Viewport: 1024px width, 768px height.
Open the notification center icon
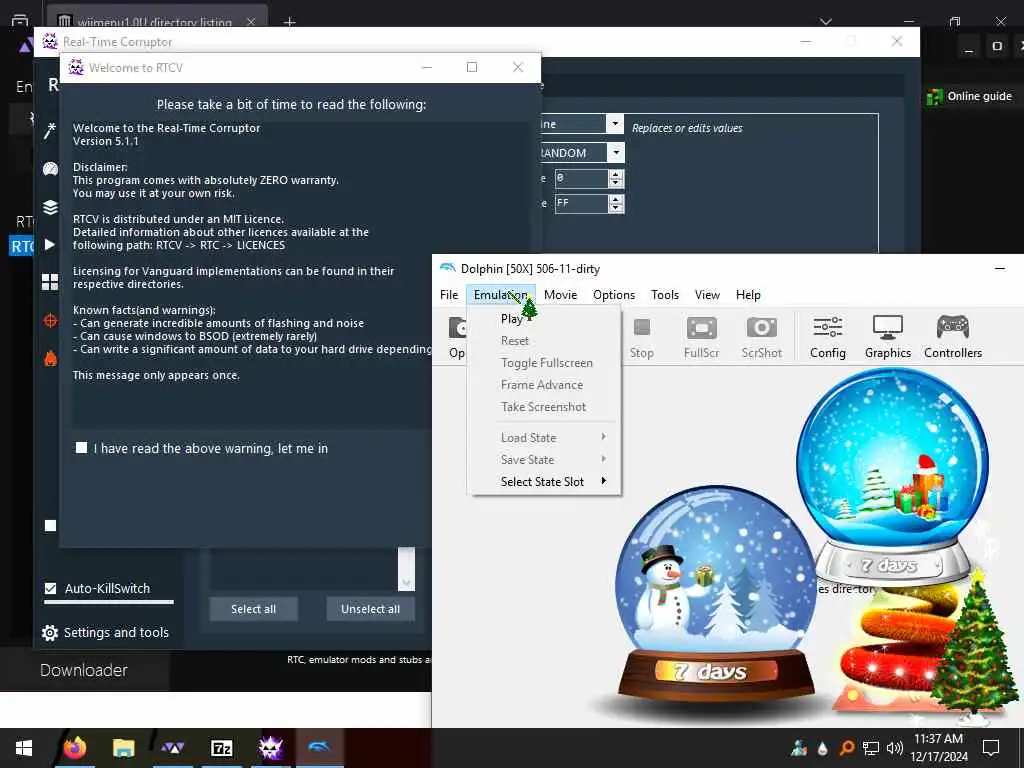click(991, 748)
